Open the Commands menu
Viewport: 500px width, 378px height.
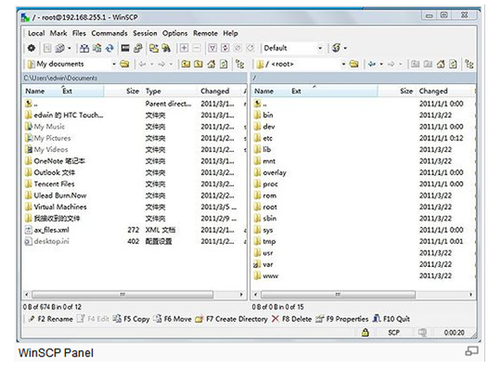(x=109, y=33)
